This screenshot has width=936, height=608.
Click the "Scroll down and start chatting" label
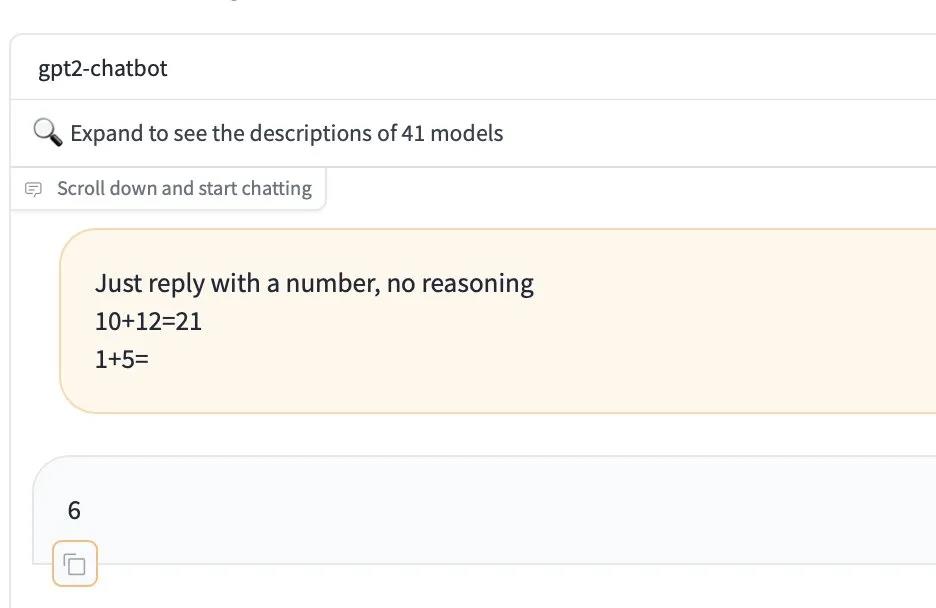[184, 189]
